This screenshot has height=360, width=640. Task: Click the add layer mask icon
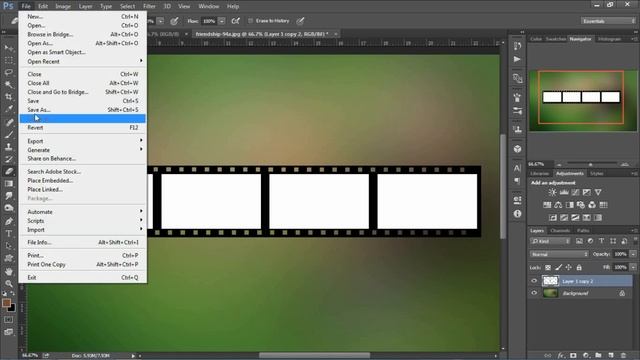point(573,356)
